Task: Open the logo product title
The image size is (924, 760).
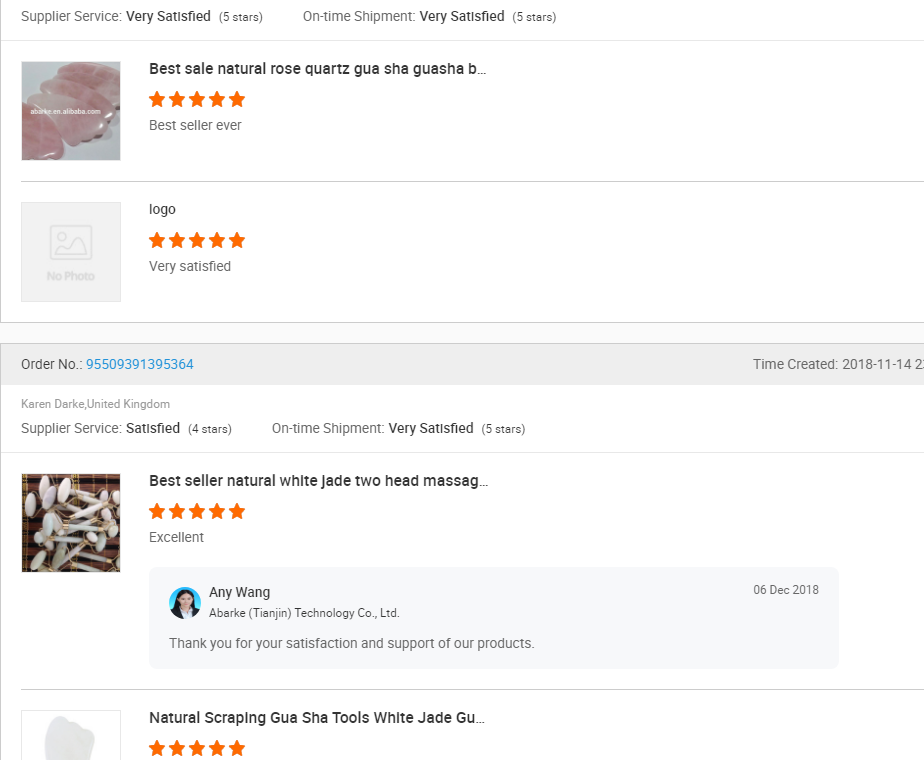Action: (162, 210)
